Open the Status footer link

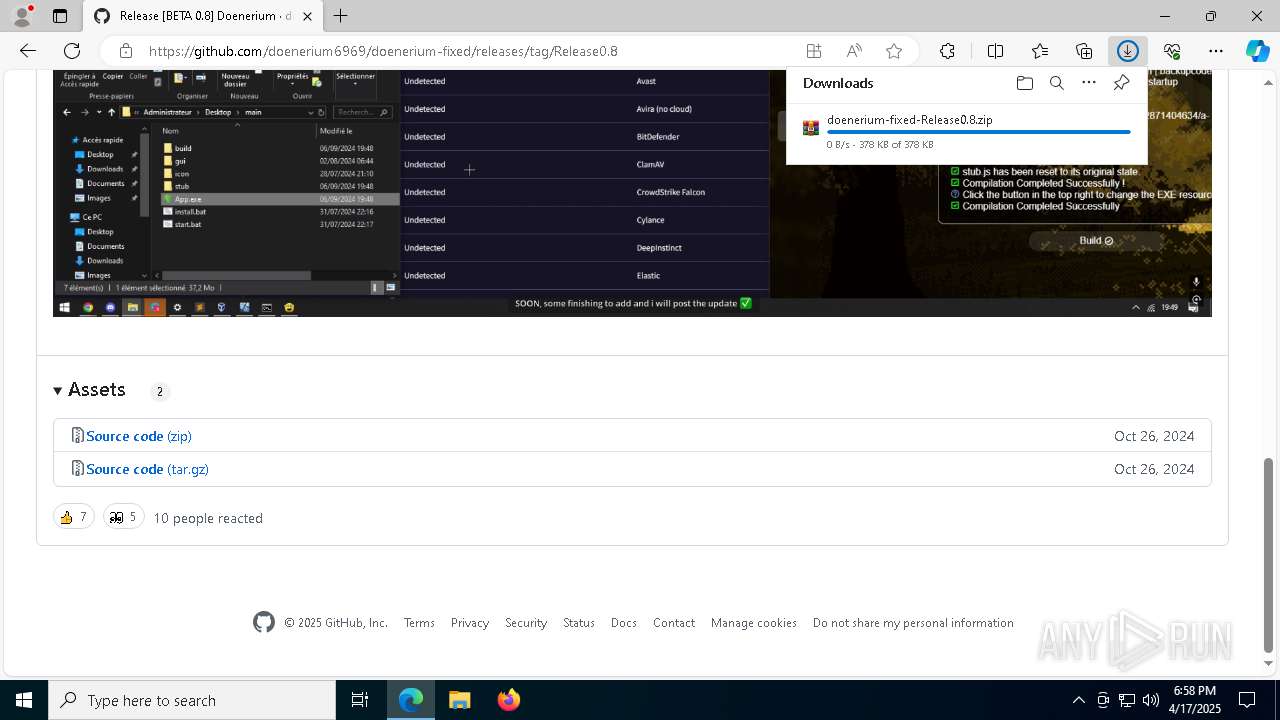[x=579, y=623]
